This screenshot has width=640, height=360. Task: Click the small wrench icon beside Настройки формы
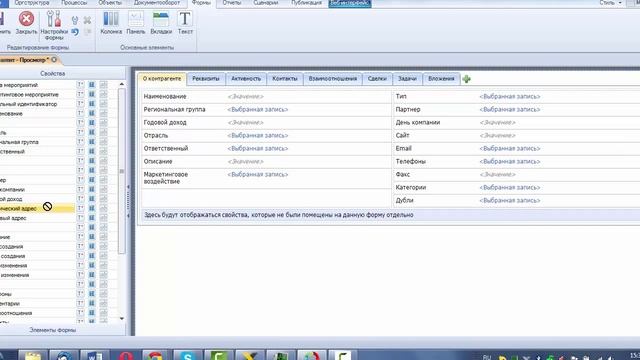75,20
